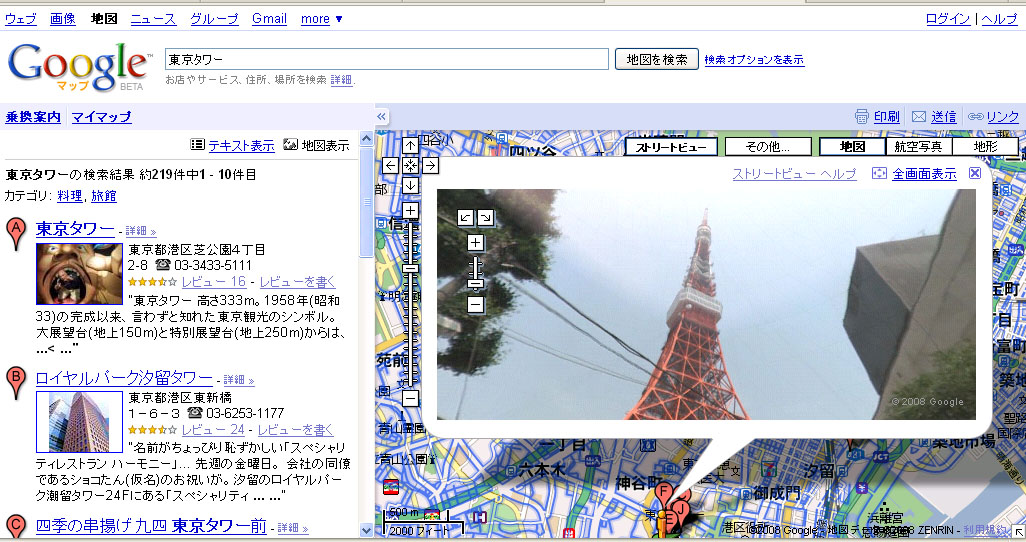The width and height of the screenshot is (1026, 542).
Task: Open レビュー 24 reviews link
Action: (x=213, y=429)
